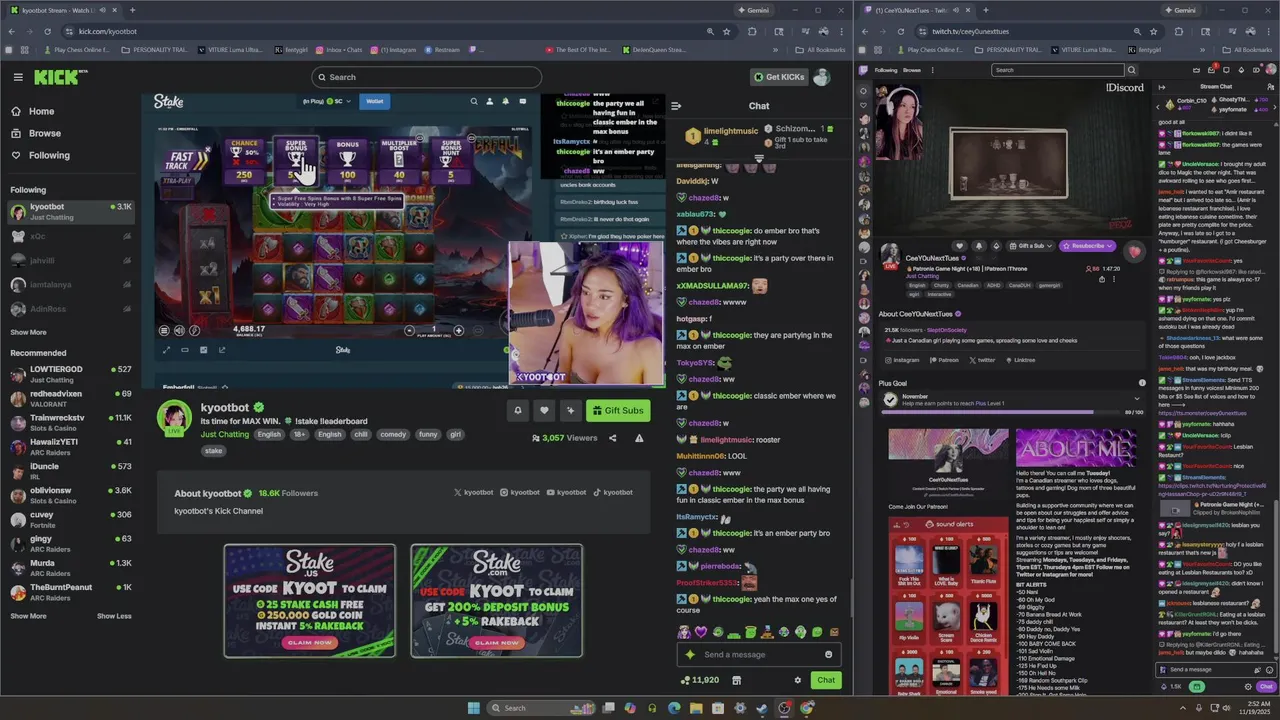Image resolution: width=1280 pixels, height=720 pixels.
Task: Open Kick chat emoji picker
Action: click(828, 655)
